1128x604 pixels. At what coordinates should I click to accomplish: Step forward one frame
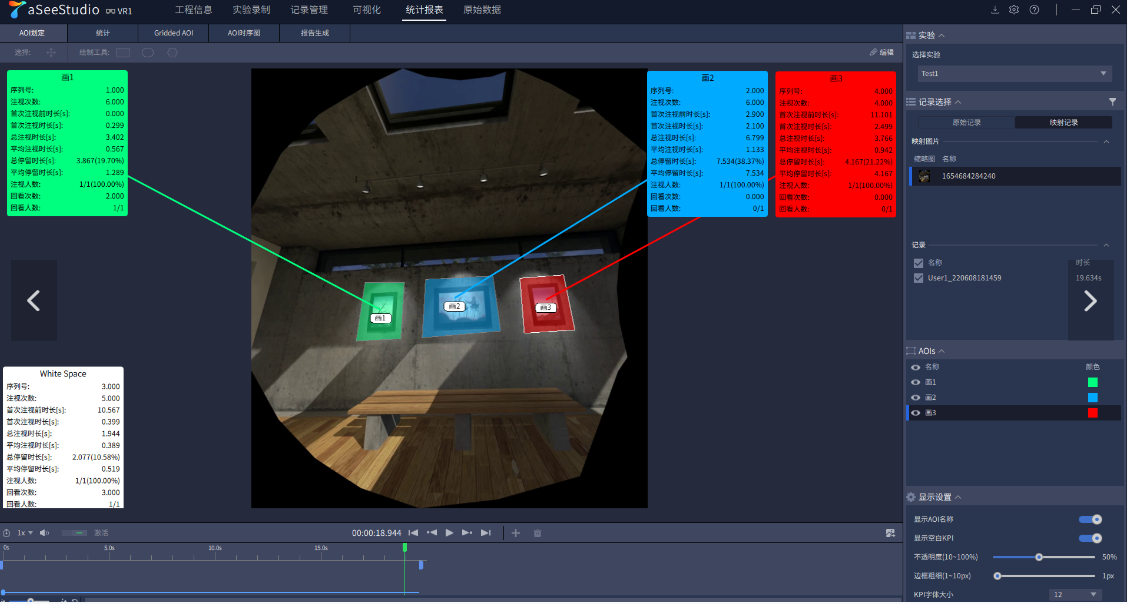pyautogui.click(x=467, y=533)
